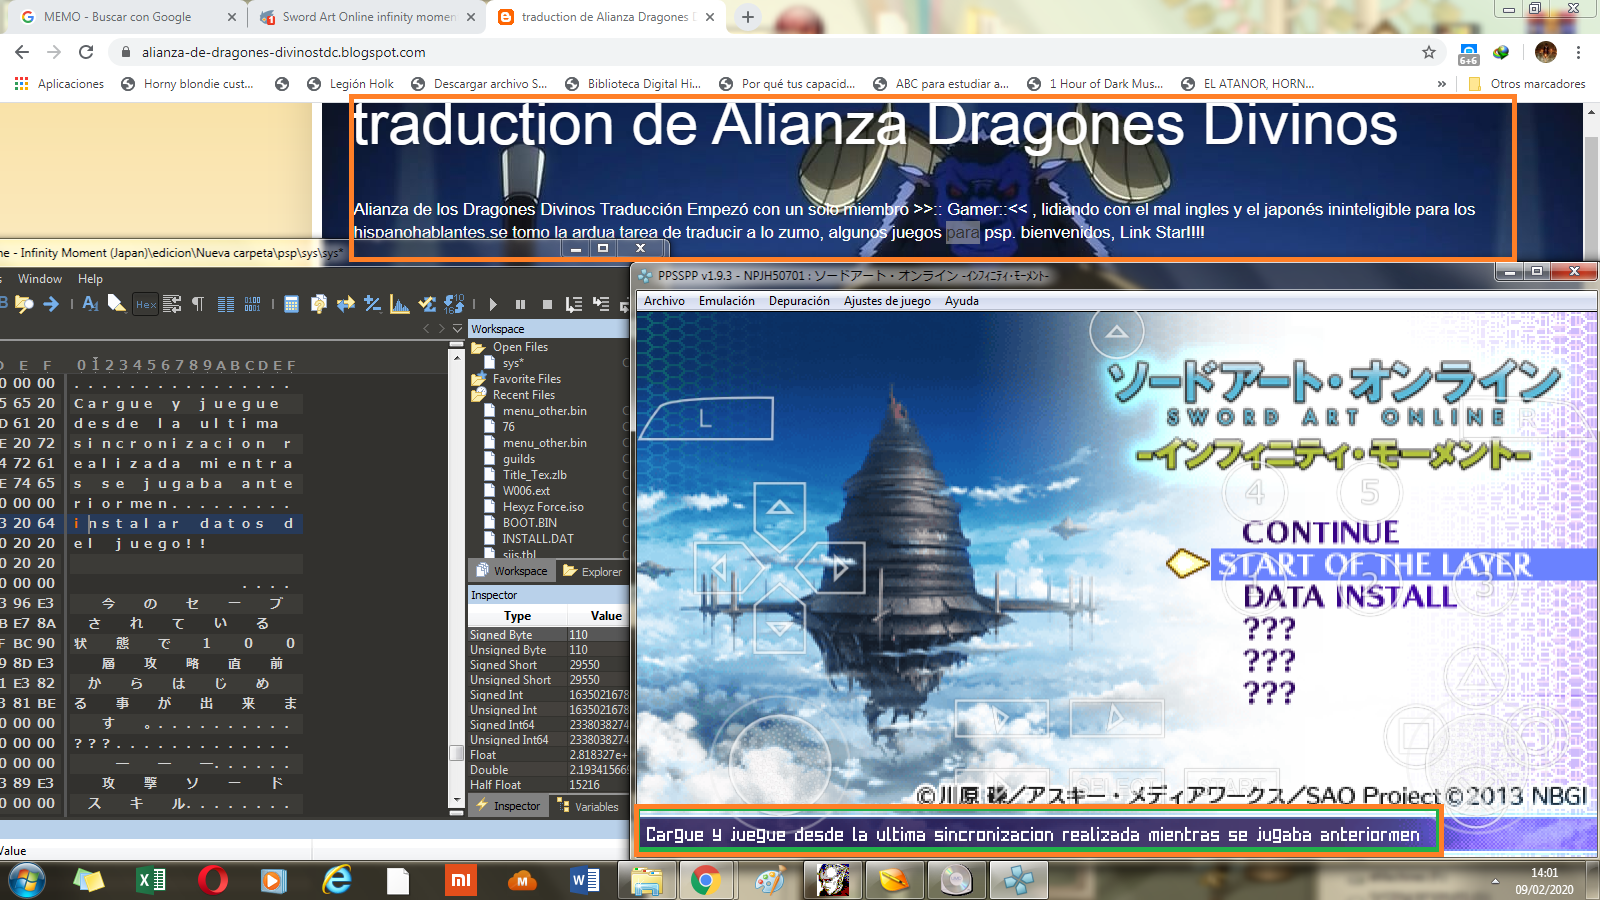Screen dimensions: 1600x900
Task: Show hidden bookmarks with the chevron
Action: [1442, 84]
